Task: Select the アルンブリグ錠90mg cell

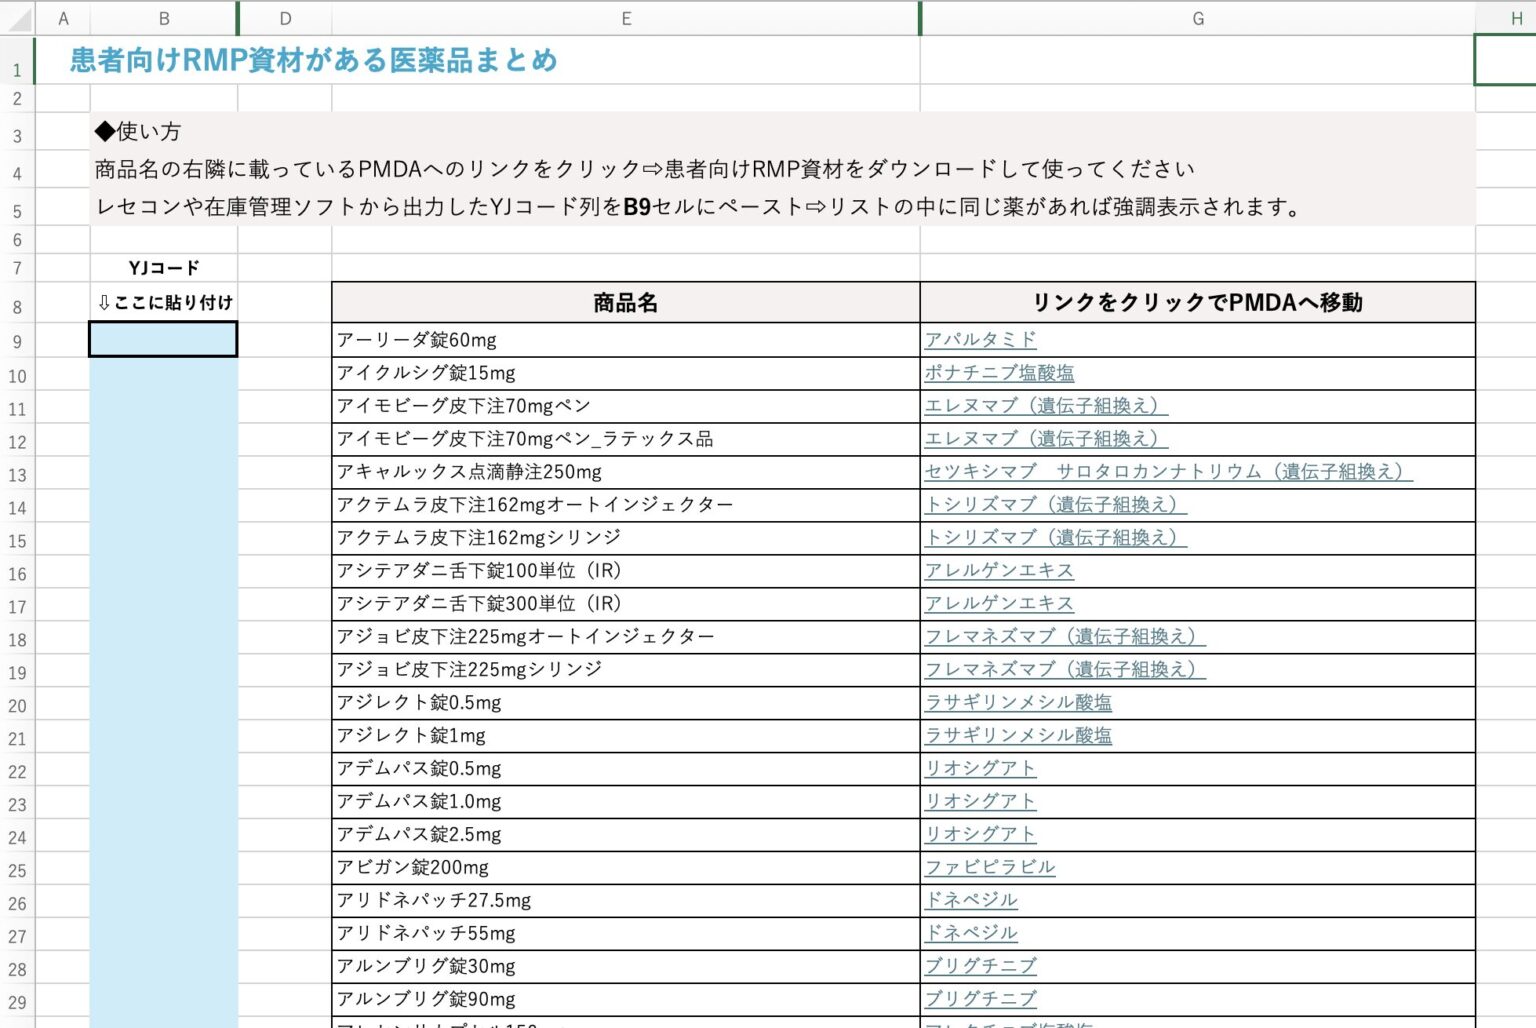Action: click(626, 999)
